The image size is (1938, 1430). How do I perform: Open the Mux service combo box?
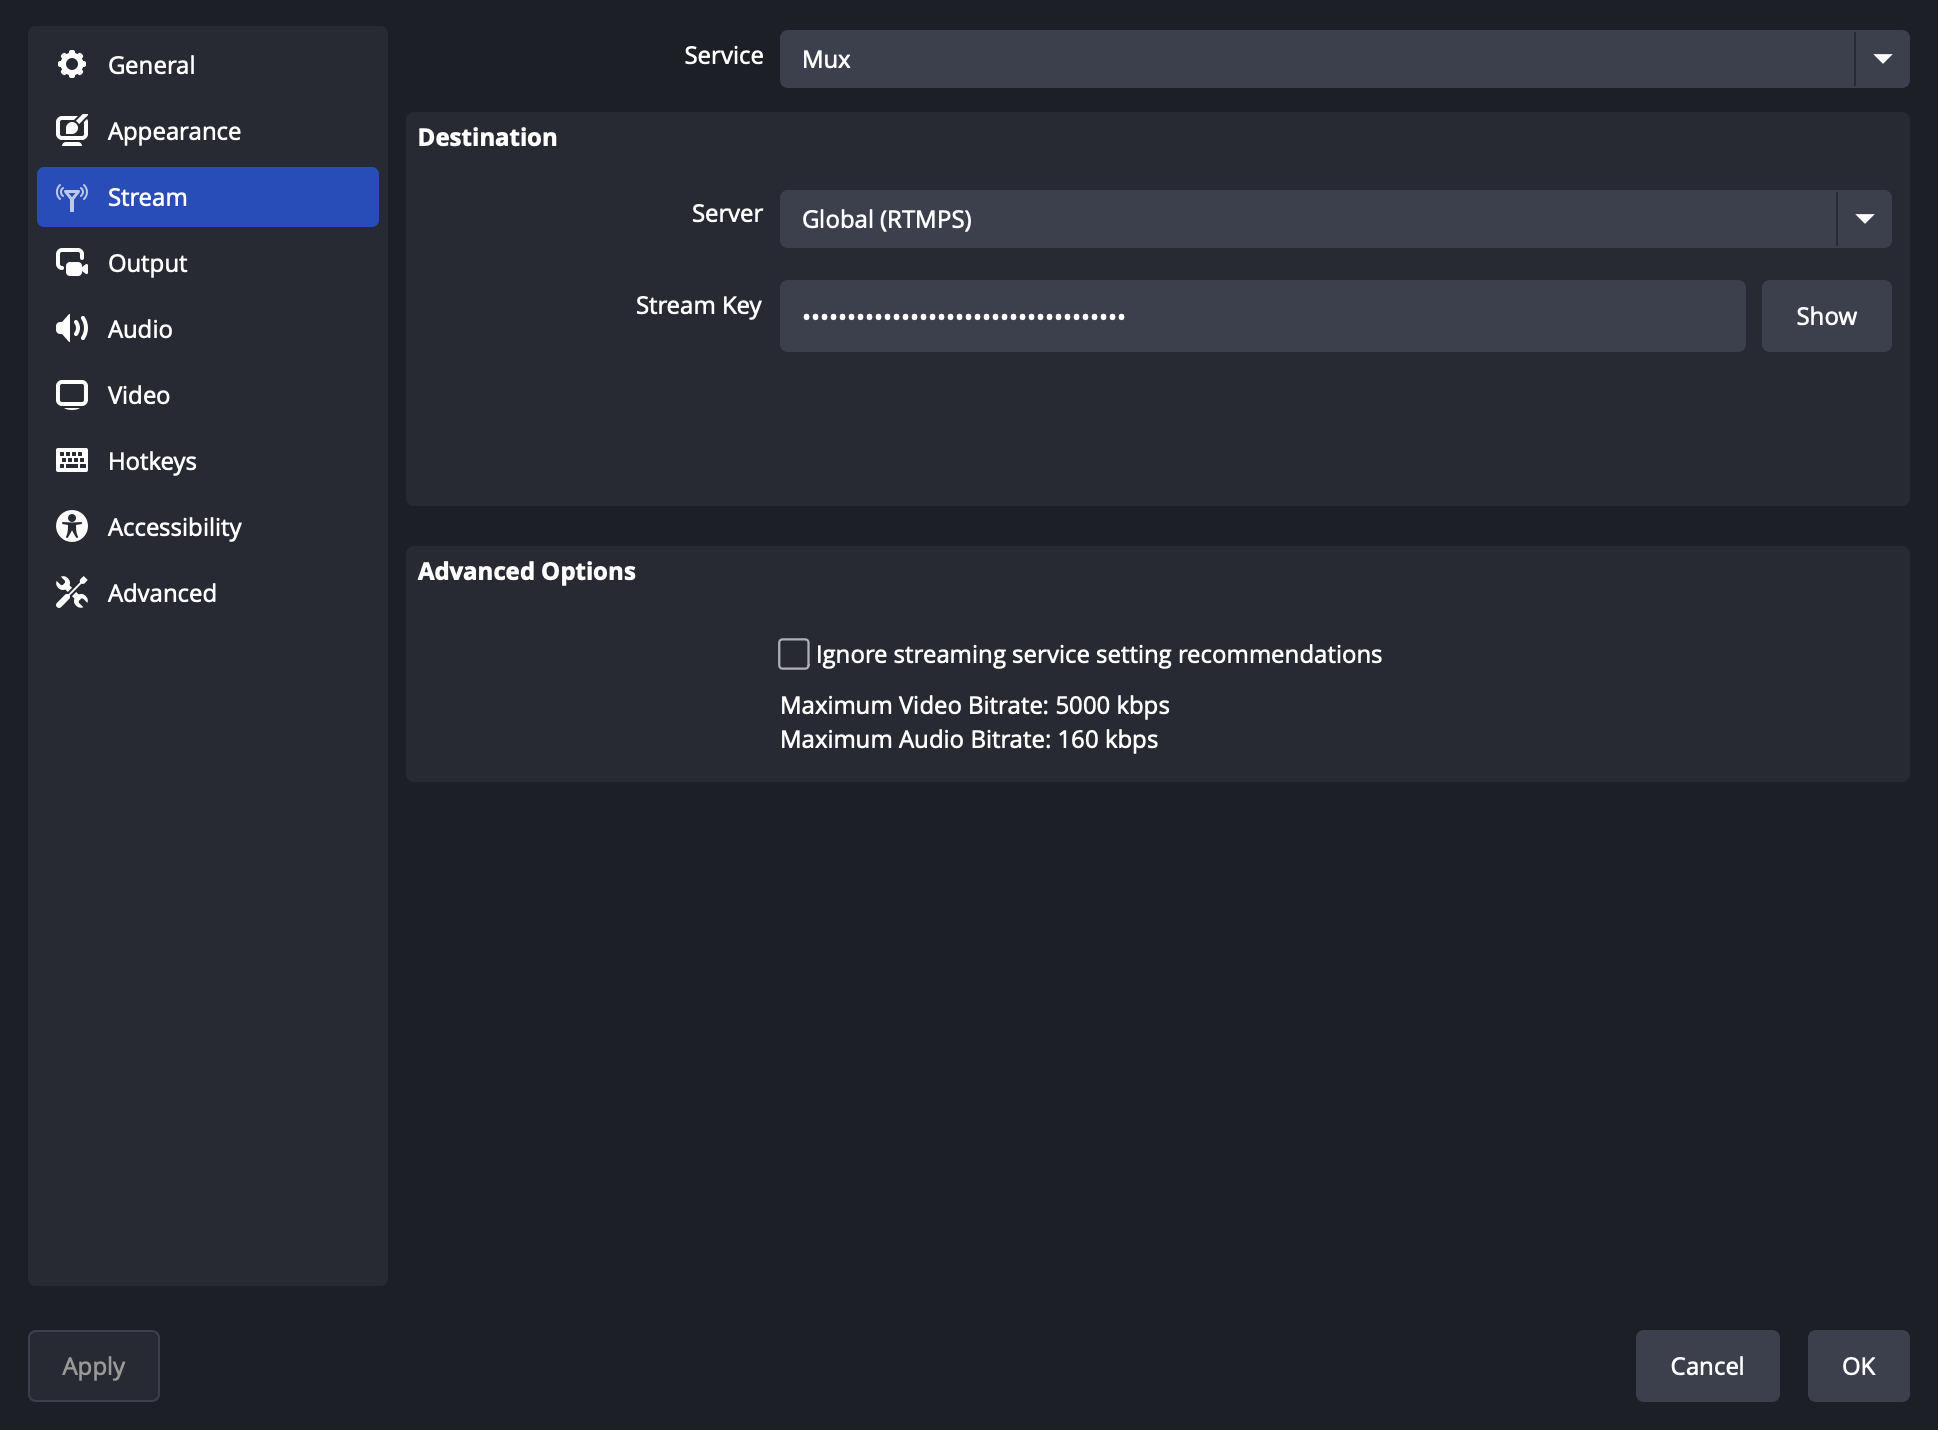pyautogui.click(x=1345, y=59)
